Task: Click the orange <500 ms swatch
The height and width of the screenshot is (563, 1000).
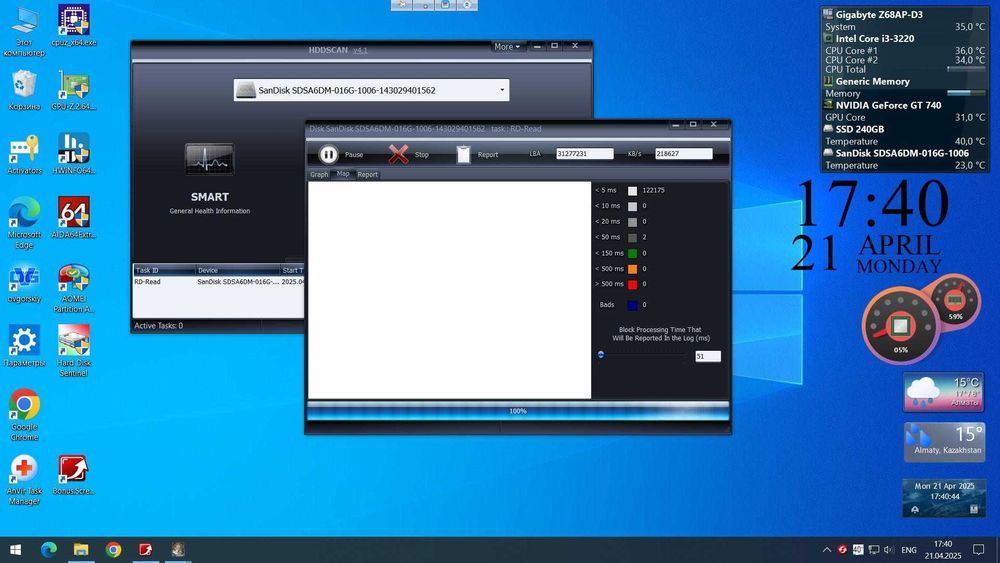Action: tap(632, 269)
